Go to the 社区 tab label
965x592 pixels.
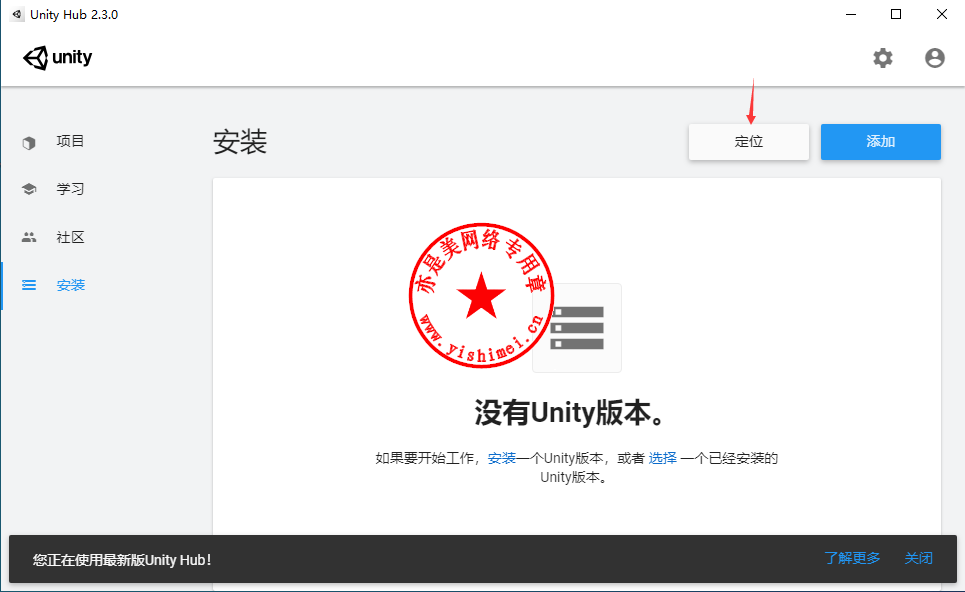[x=70, y=237]
